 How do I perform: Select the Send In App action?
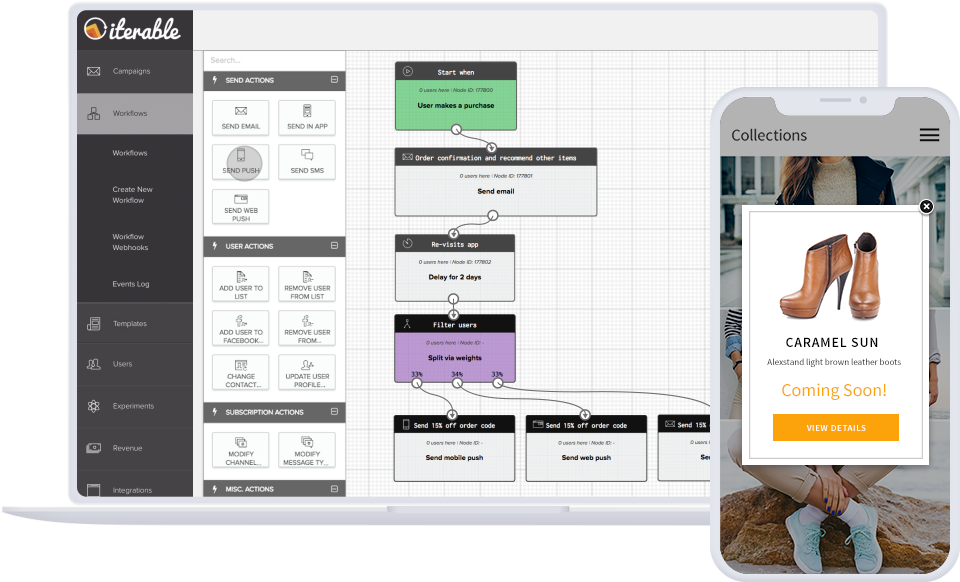point(307,117)
